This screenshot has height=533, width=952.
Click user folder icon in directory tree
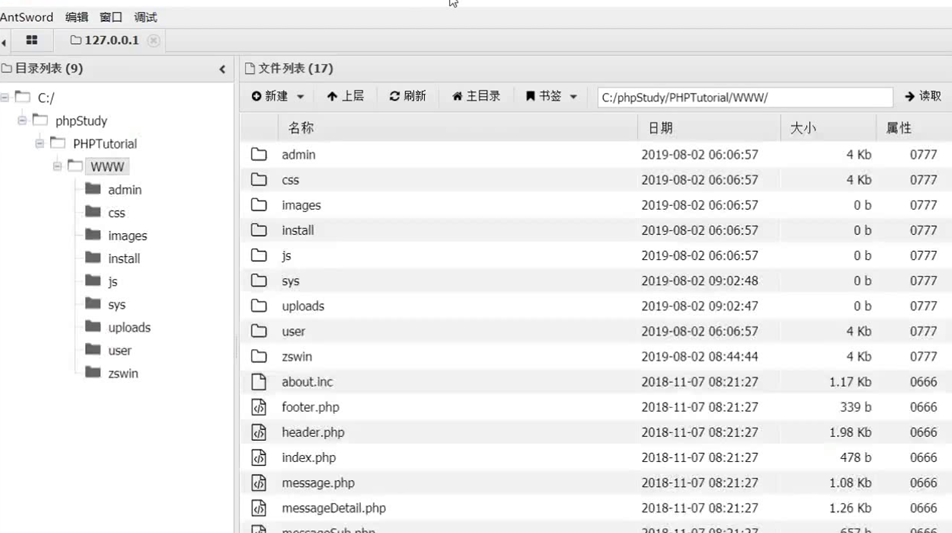pyautogui.click(x=93, y=350)
